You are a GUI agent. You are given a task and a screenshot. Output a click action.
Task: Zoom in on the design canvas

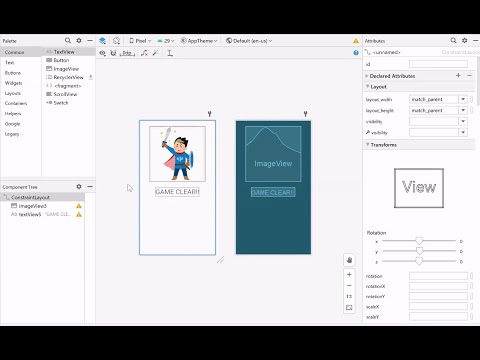pos(349,275)
